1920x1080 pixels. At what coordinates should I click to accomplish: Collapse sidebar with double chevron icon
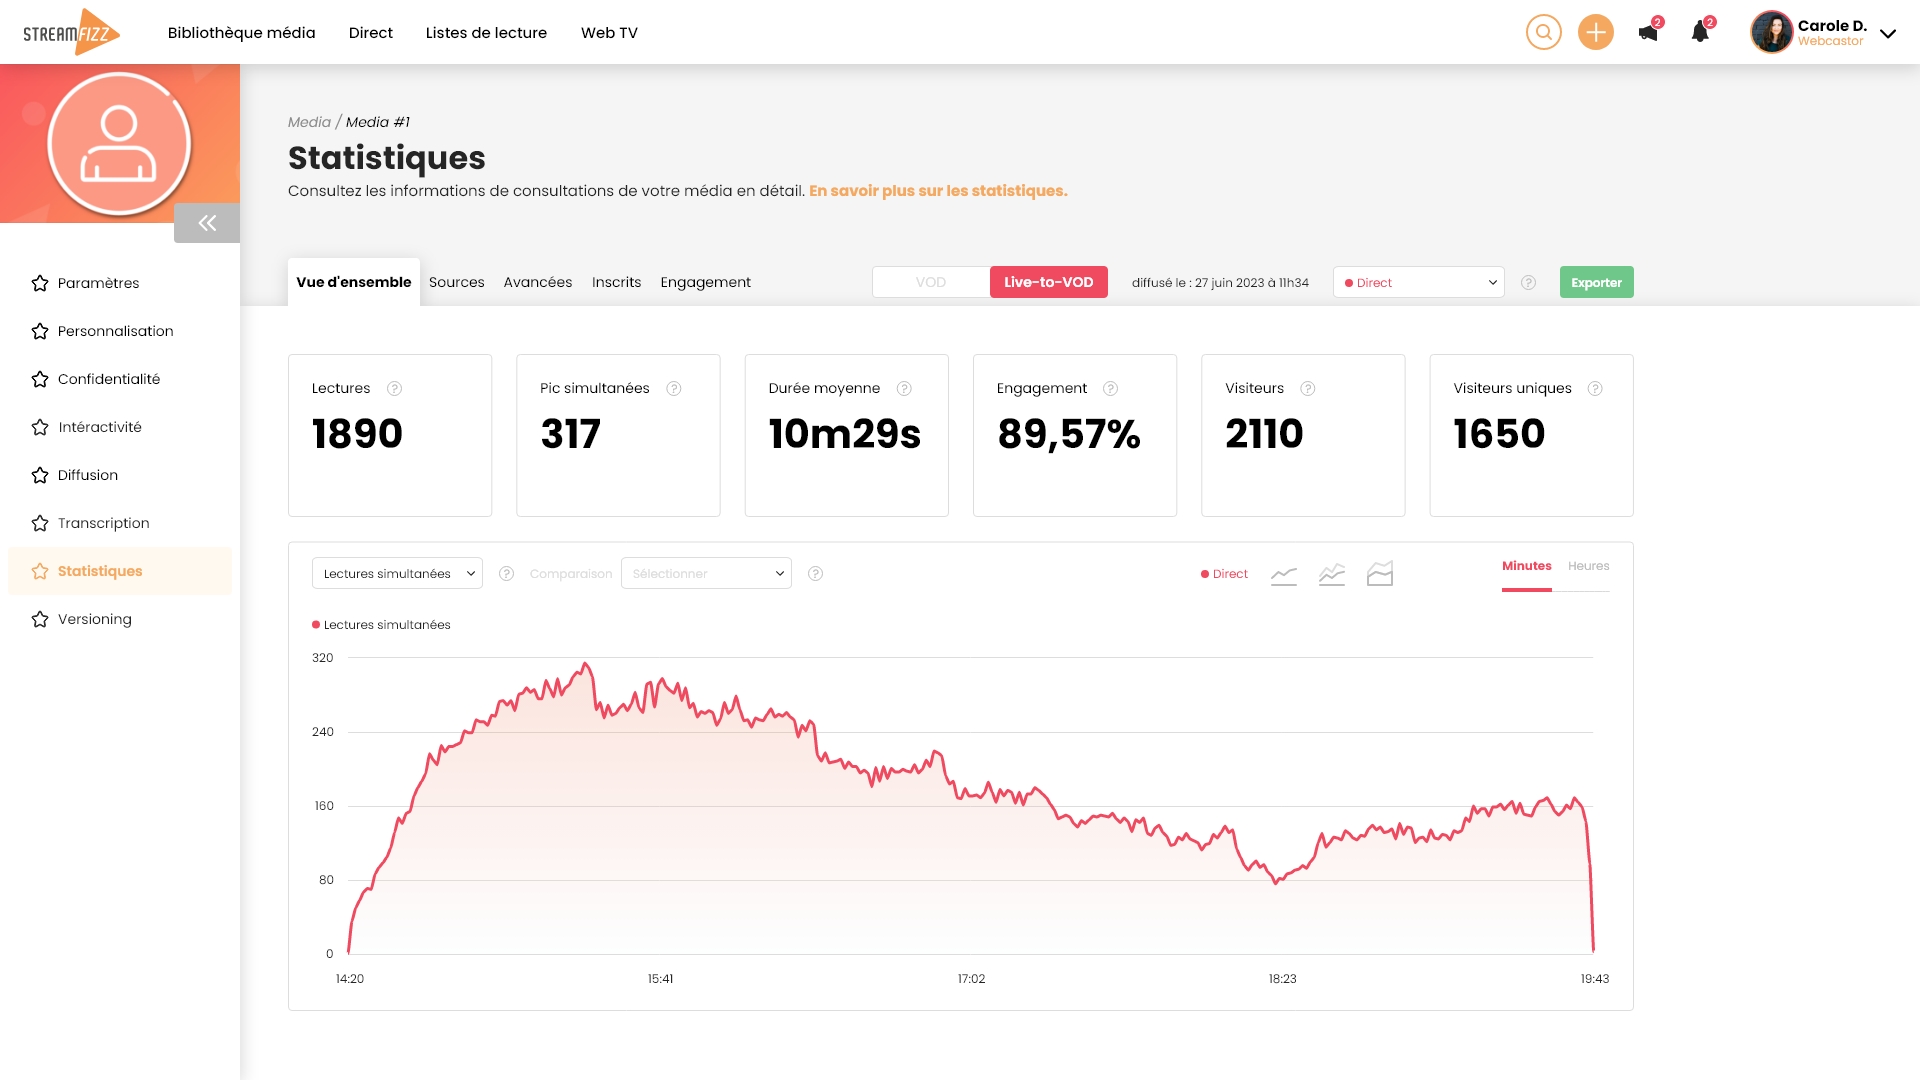[207, 223]
